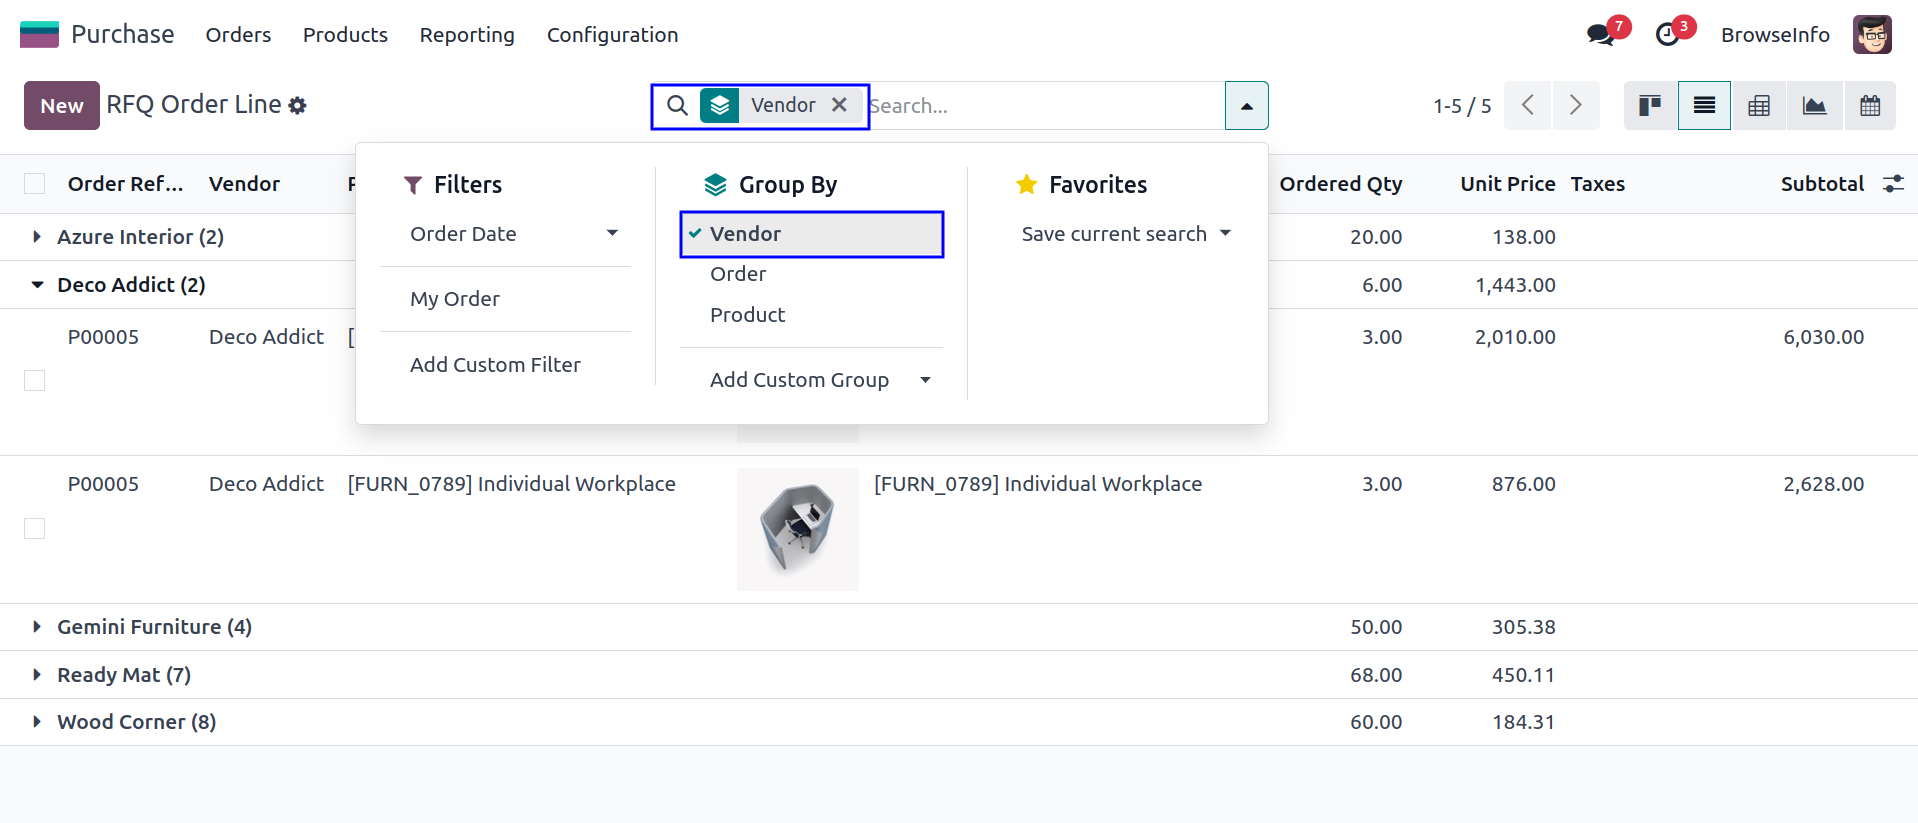Viewport: 1918px width, 823px height.
Task: Open the activities clock icon
Action: (1668, 35)
